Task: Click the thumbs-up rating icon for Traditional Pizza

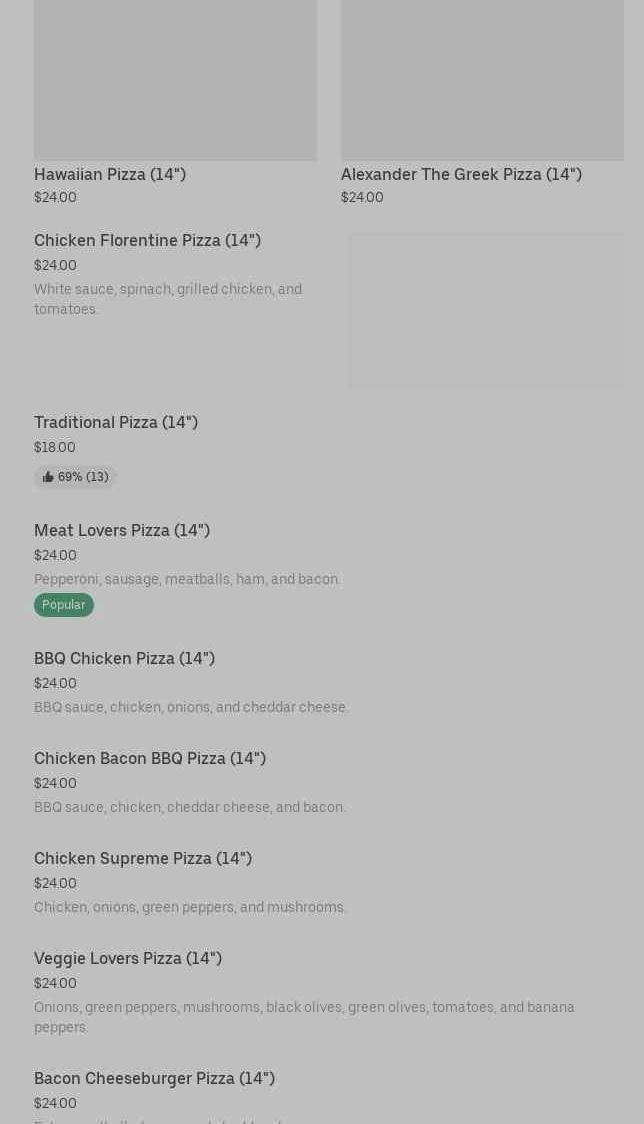Action: (x=48, y=477)
